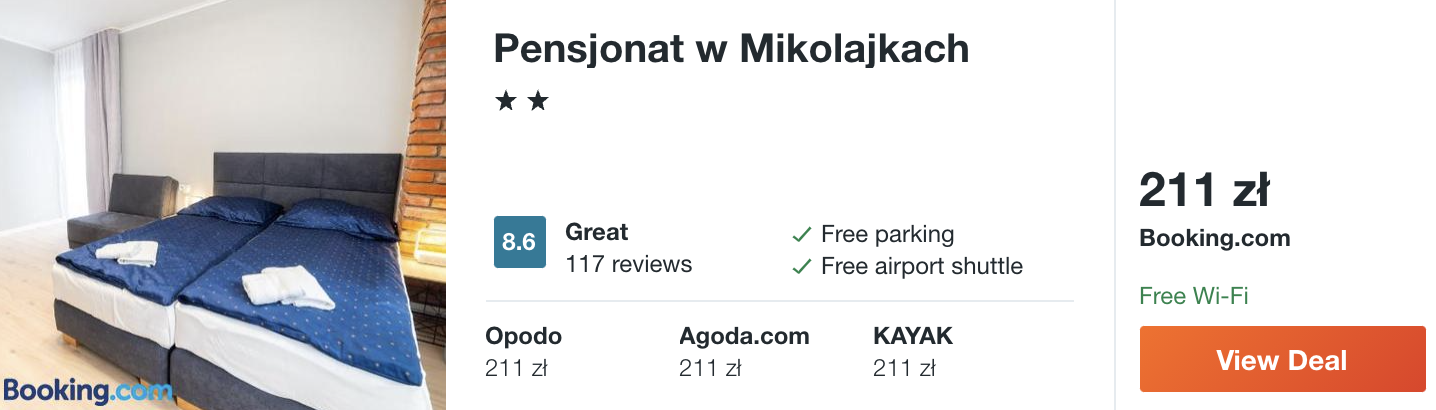Click the hotel room photo thumbnail
Screen dimensions: 1436x410
click(x=223, y=205)
